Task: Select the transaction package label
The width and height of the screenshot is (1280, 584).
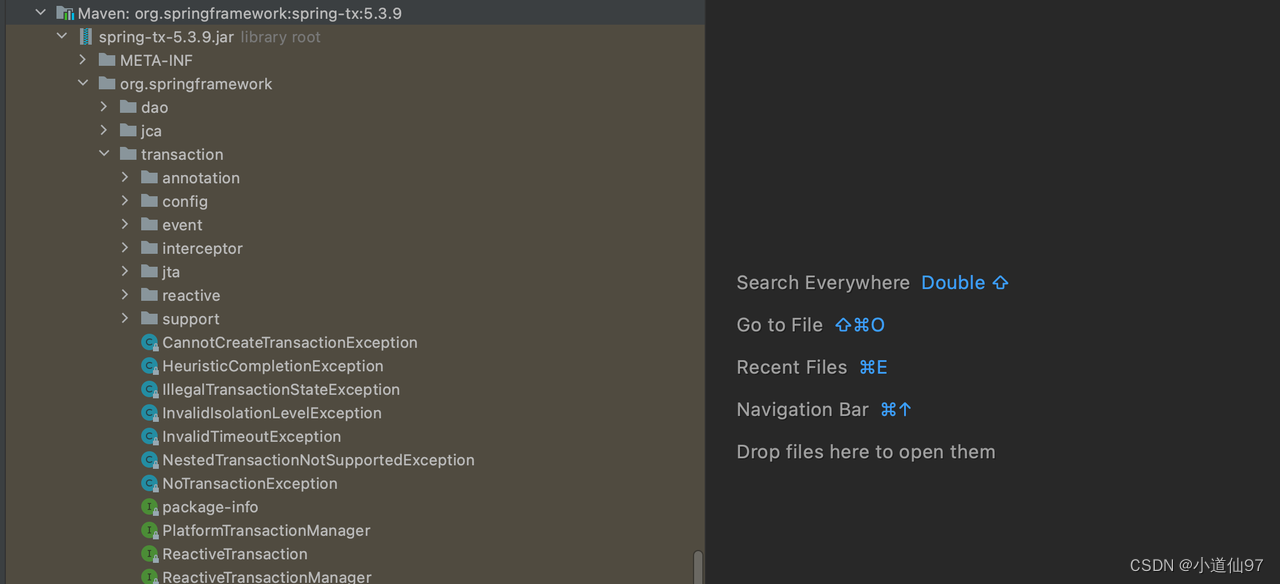Action: click(x=182, y=154)
